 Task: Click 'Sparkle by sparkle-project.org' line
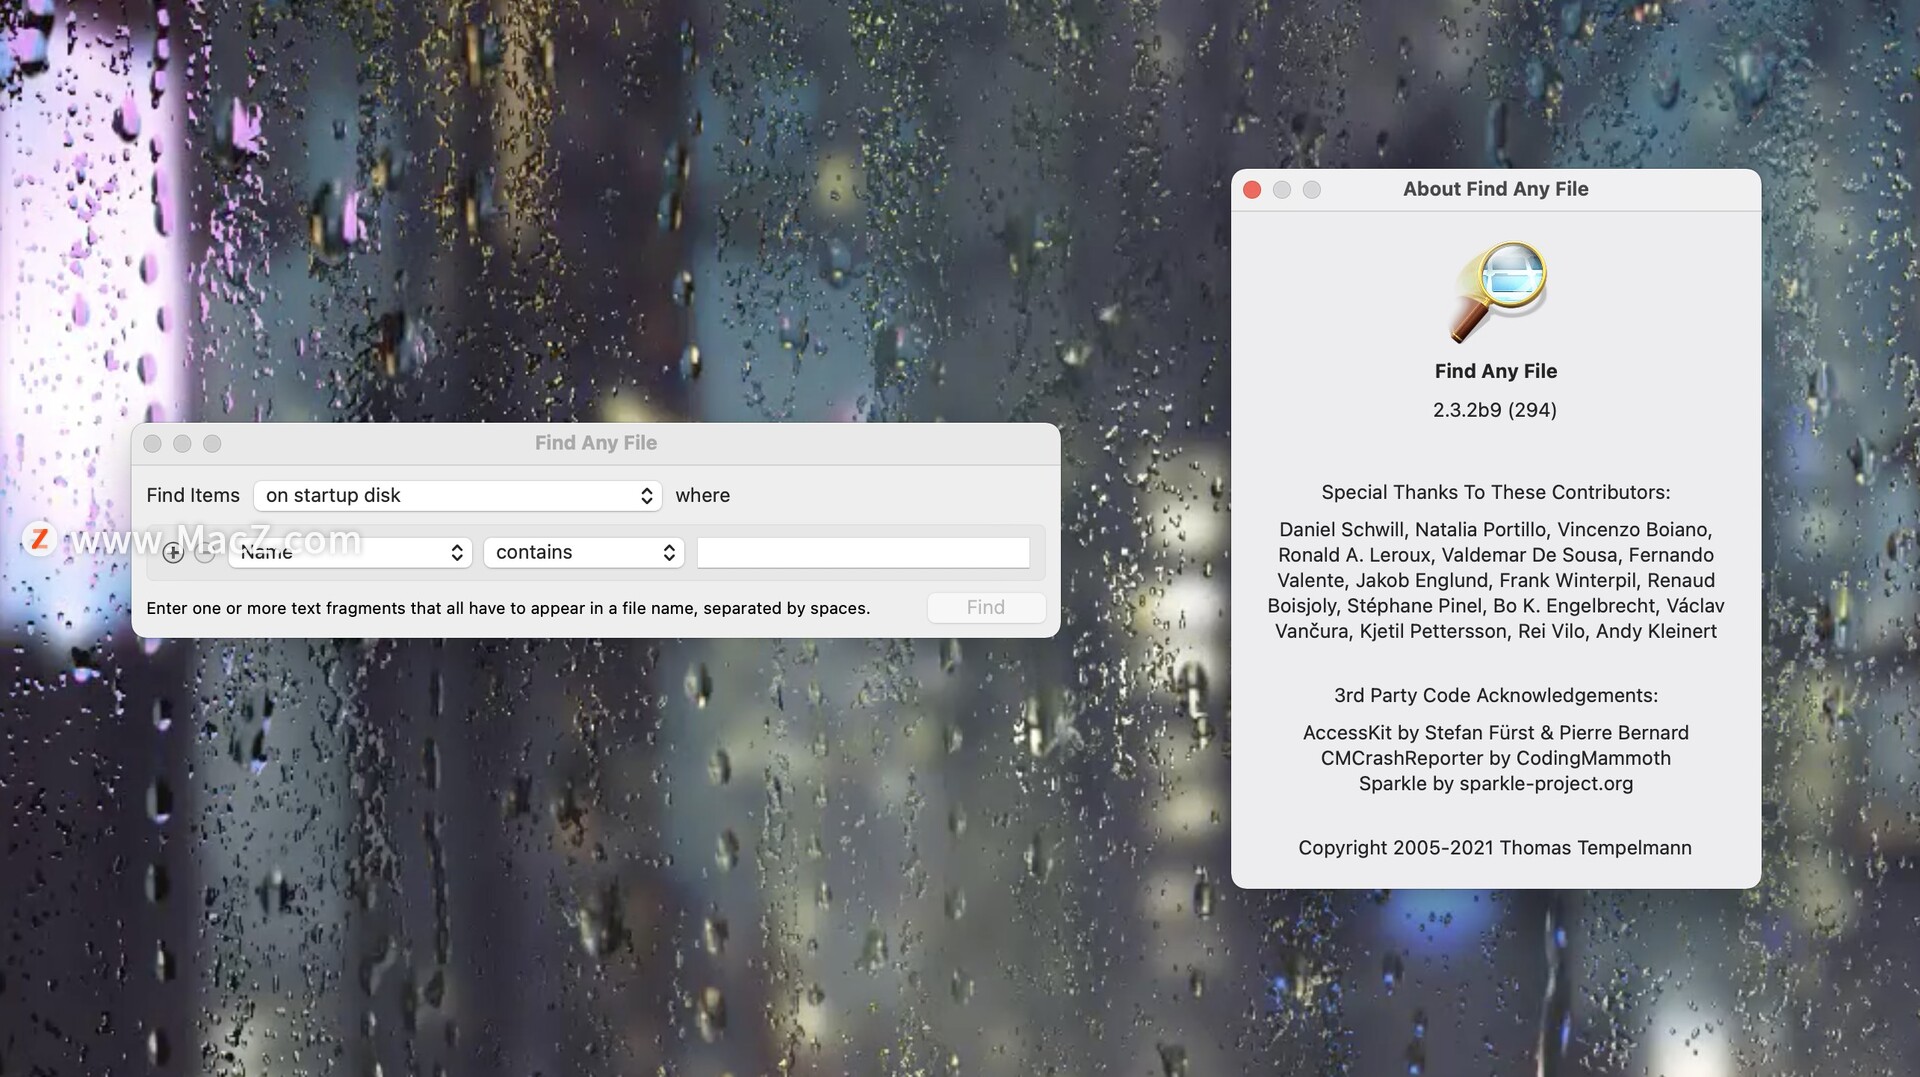pyautogui.click(x=1496, y=784)
